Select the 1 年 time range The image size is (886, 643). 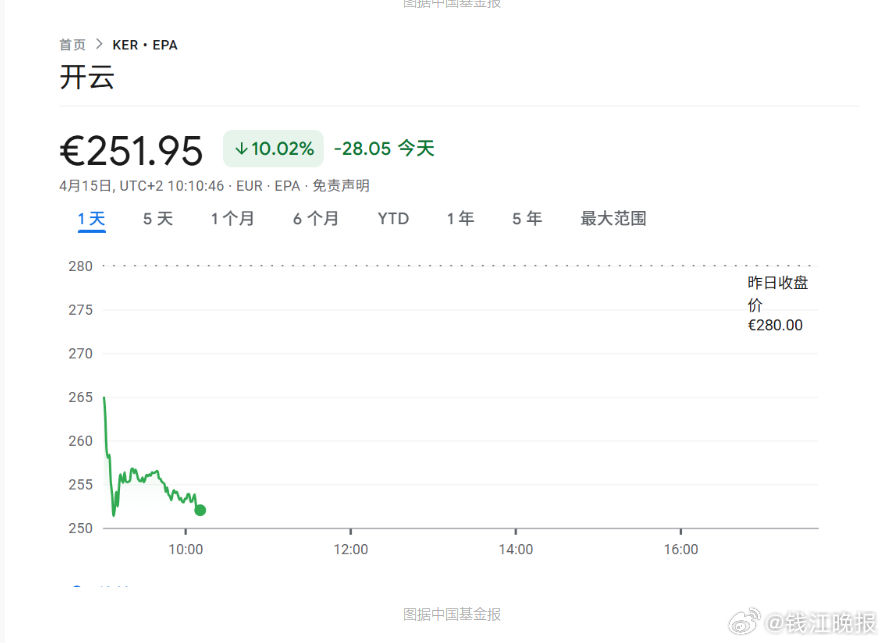(x=460, y=218)
